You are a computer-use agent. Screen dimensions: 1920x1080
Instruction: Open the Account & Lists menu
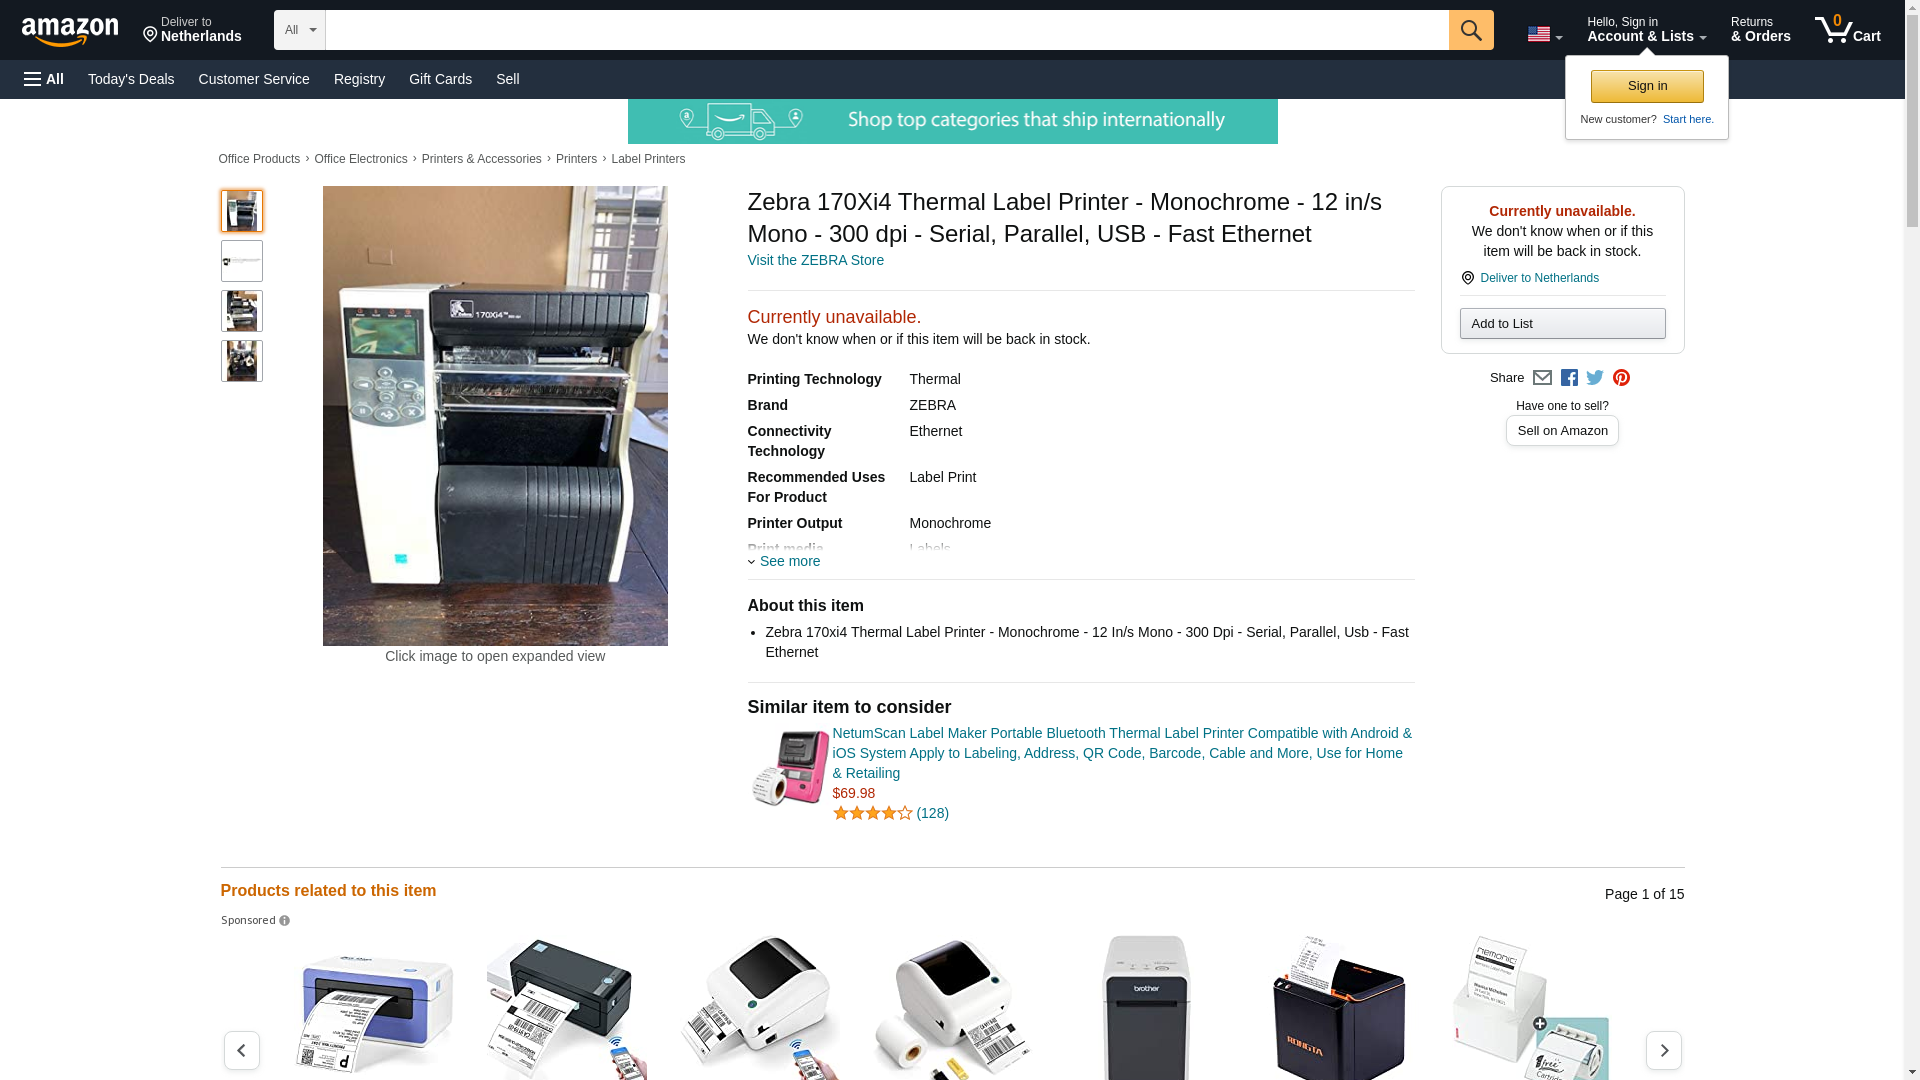(1646, 30)
